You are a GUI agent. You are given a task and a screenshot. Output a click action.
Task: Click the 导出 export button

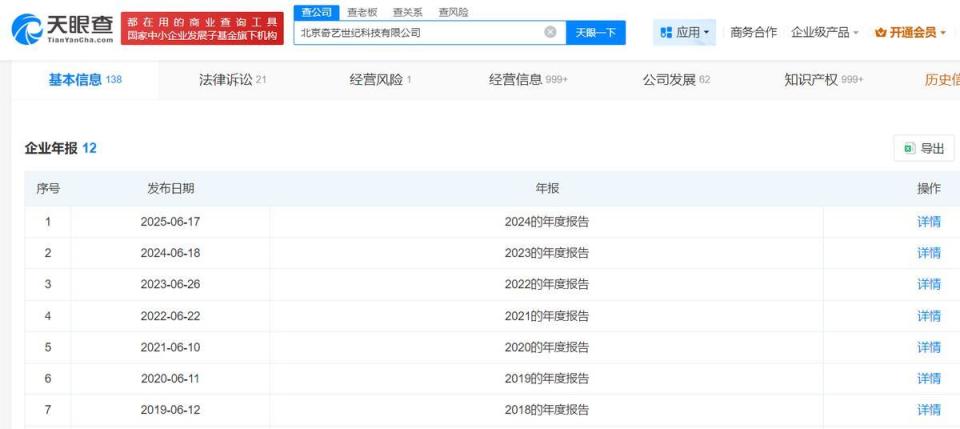pos(924,148)
